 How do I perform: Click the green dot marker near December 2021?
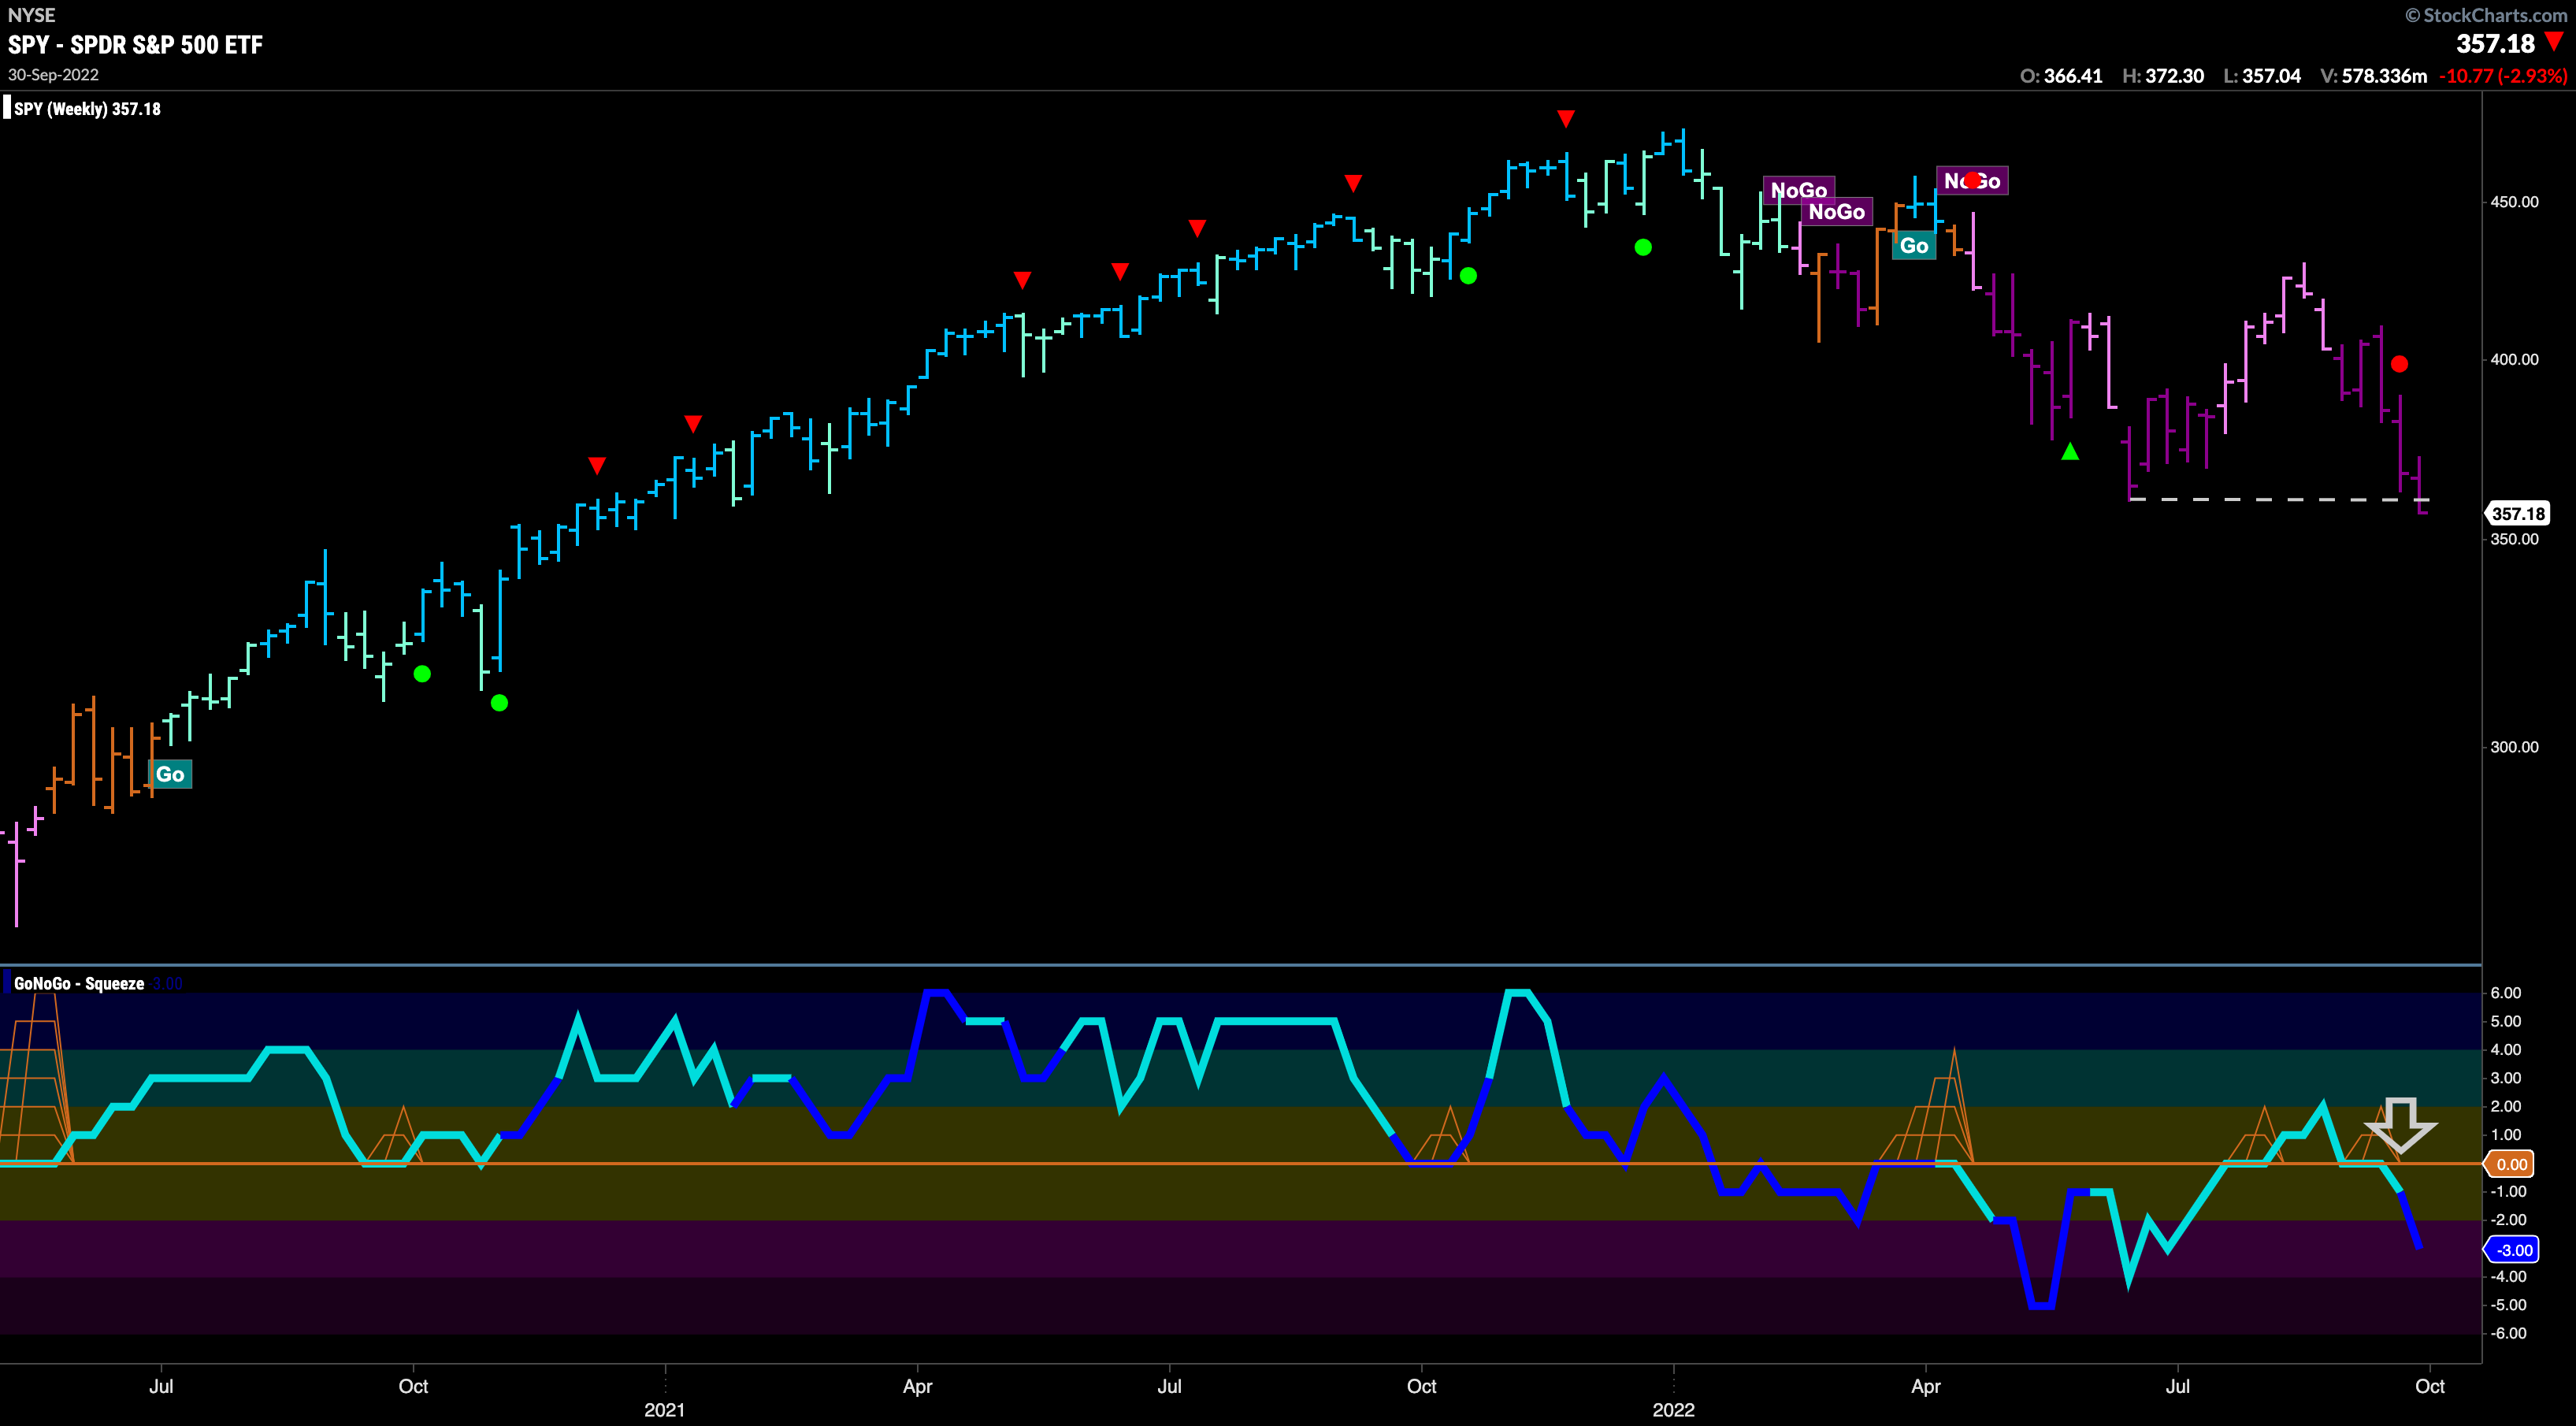[1643, 247]
